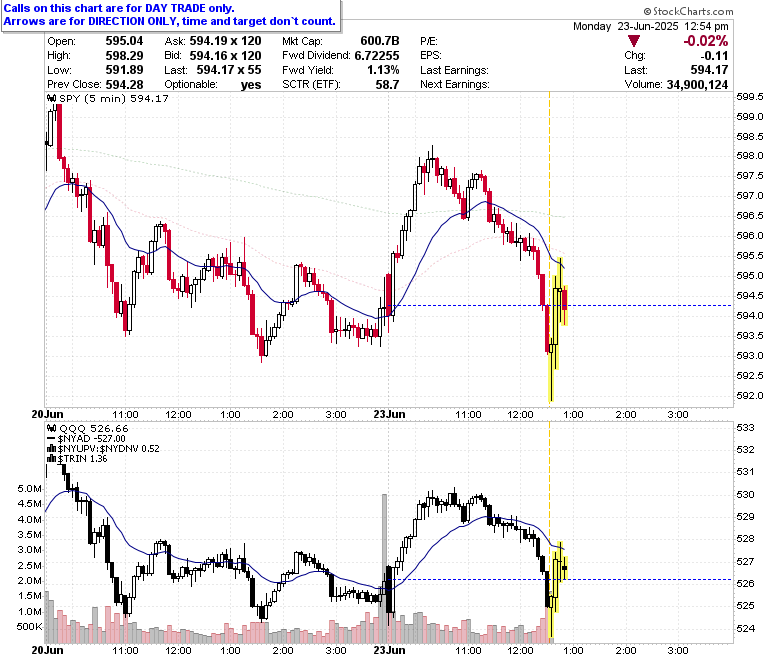Click the Open value 595.04
Image resolution: width=780 pixels, height=659 pixels.
pyautogui.click(x=124, y=41)
